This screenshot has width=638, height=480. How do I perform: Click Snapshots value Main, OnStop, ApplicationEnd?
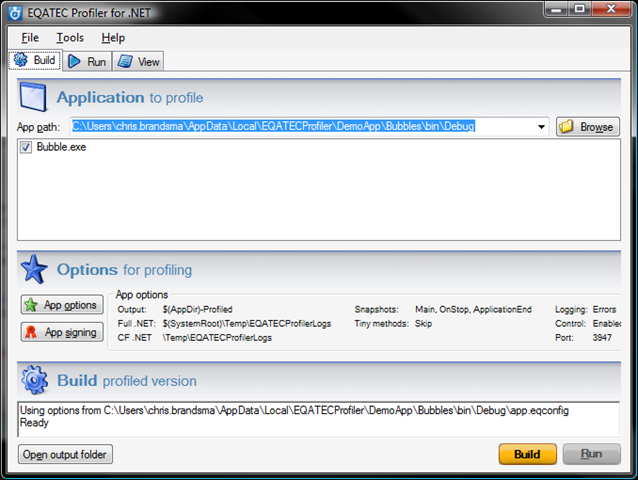(x=473, y=310)
